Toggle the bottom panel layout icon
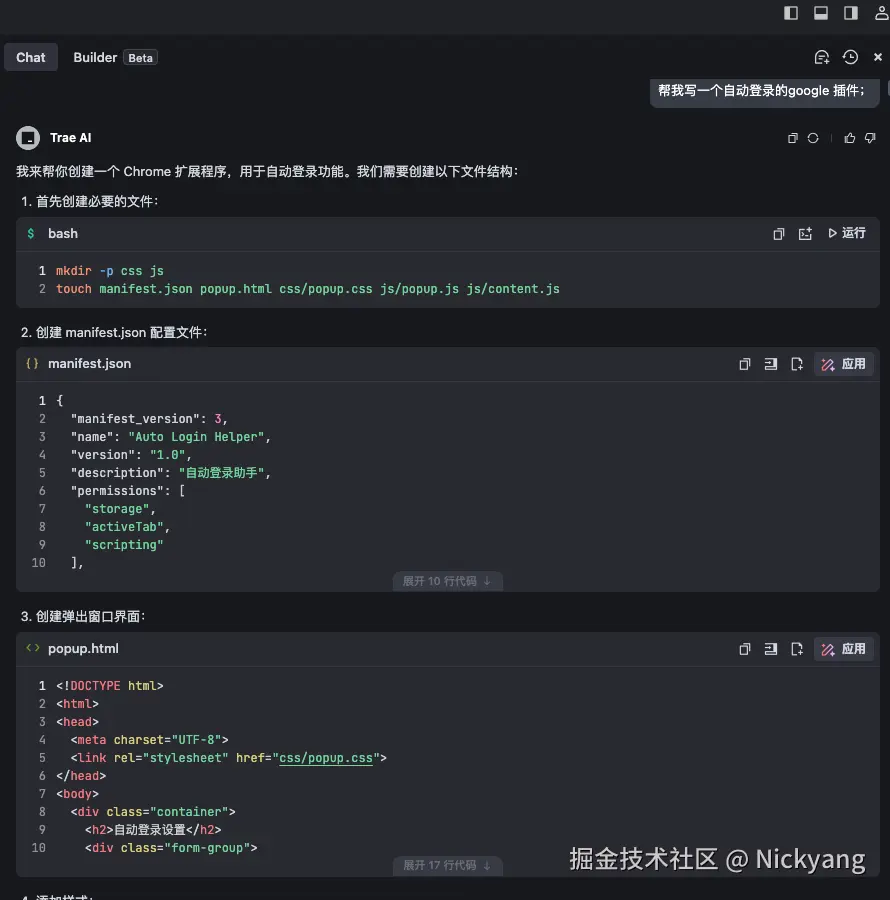 [x=821, y=13]
